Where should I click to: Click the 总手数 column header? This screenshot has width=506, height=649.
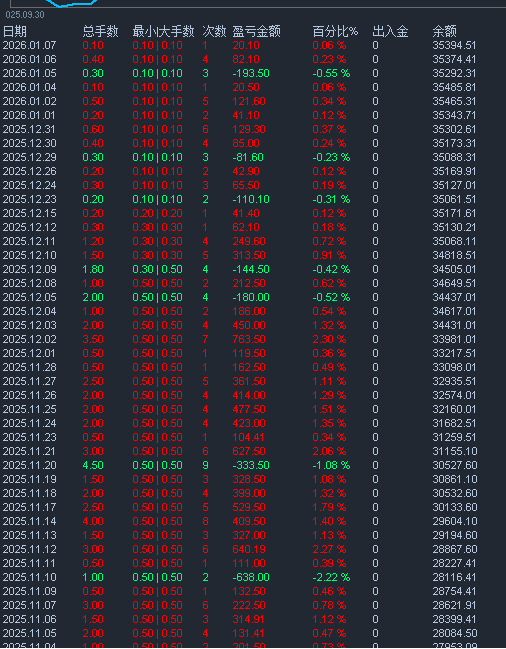[x=101, y=31]
